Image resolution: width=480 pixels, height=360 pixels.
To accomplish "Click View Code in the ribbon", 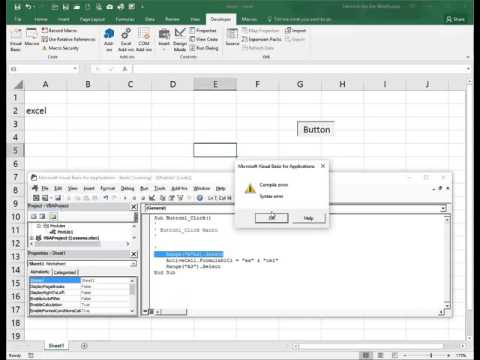I will click(204, 39).
